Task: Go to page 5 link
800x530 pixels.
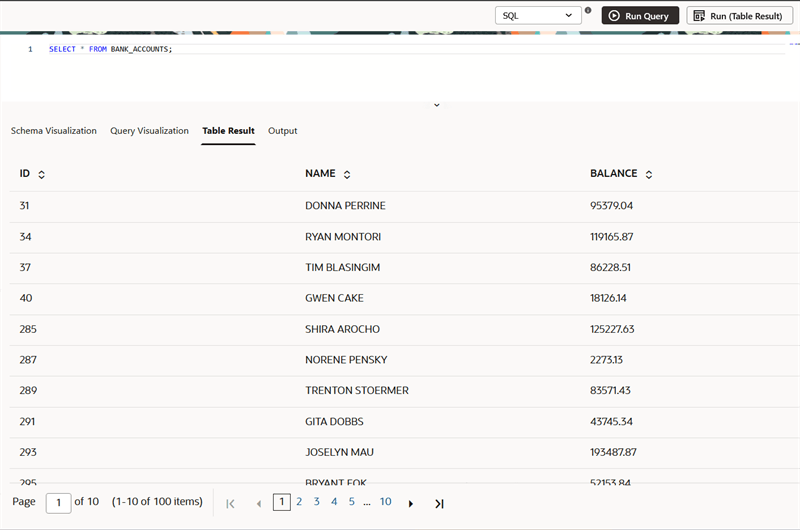Action: tap(352, 501)
